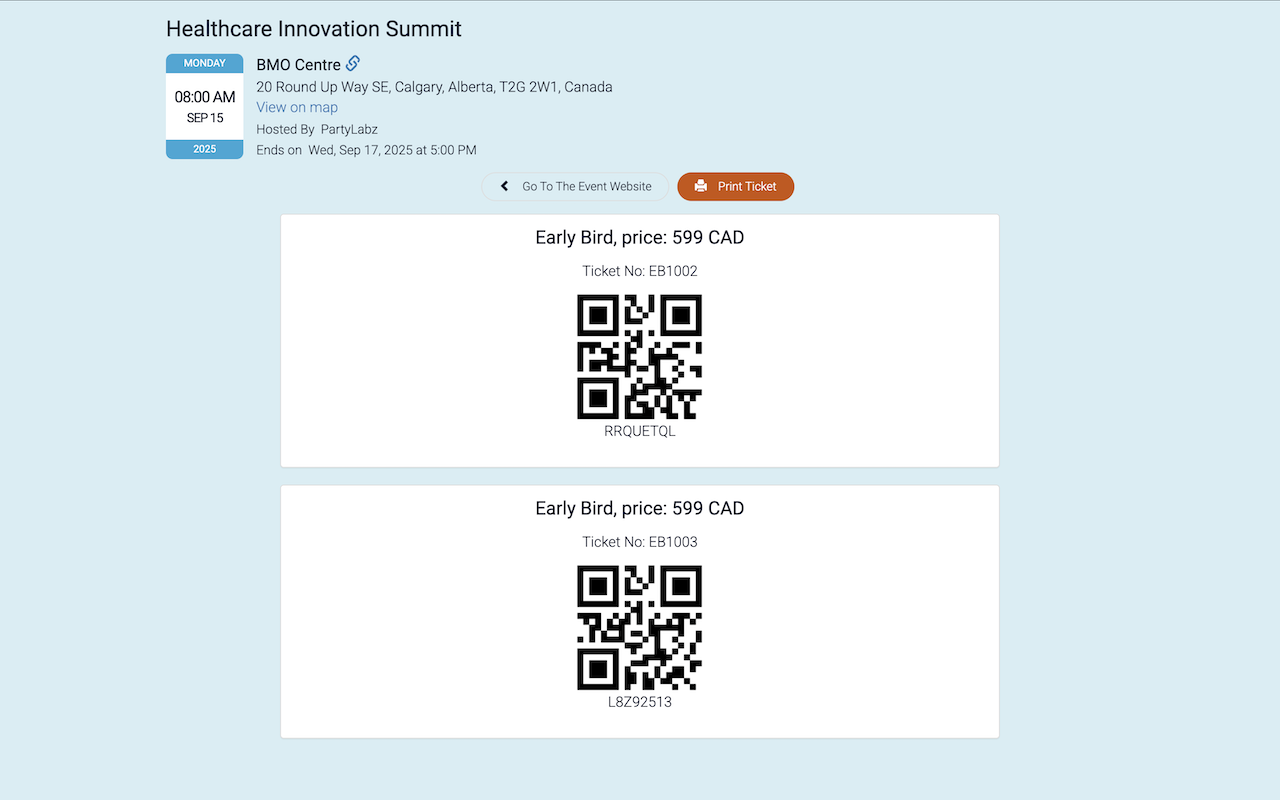Click the venue address on Round Up Way
This screenshot has width=1280, height=800.
coord(434,87)
